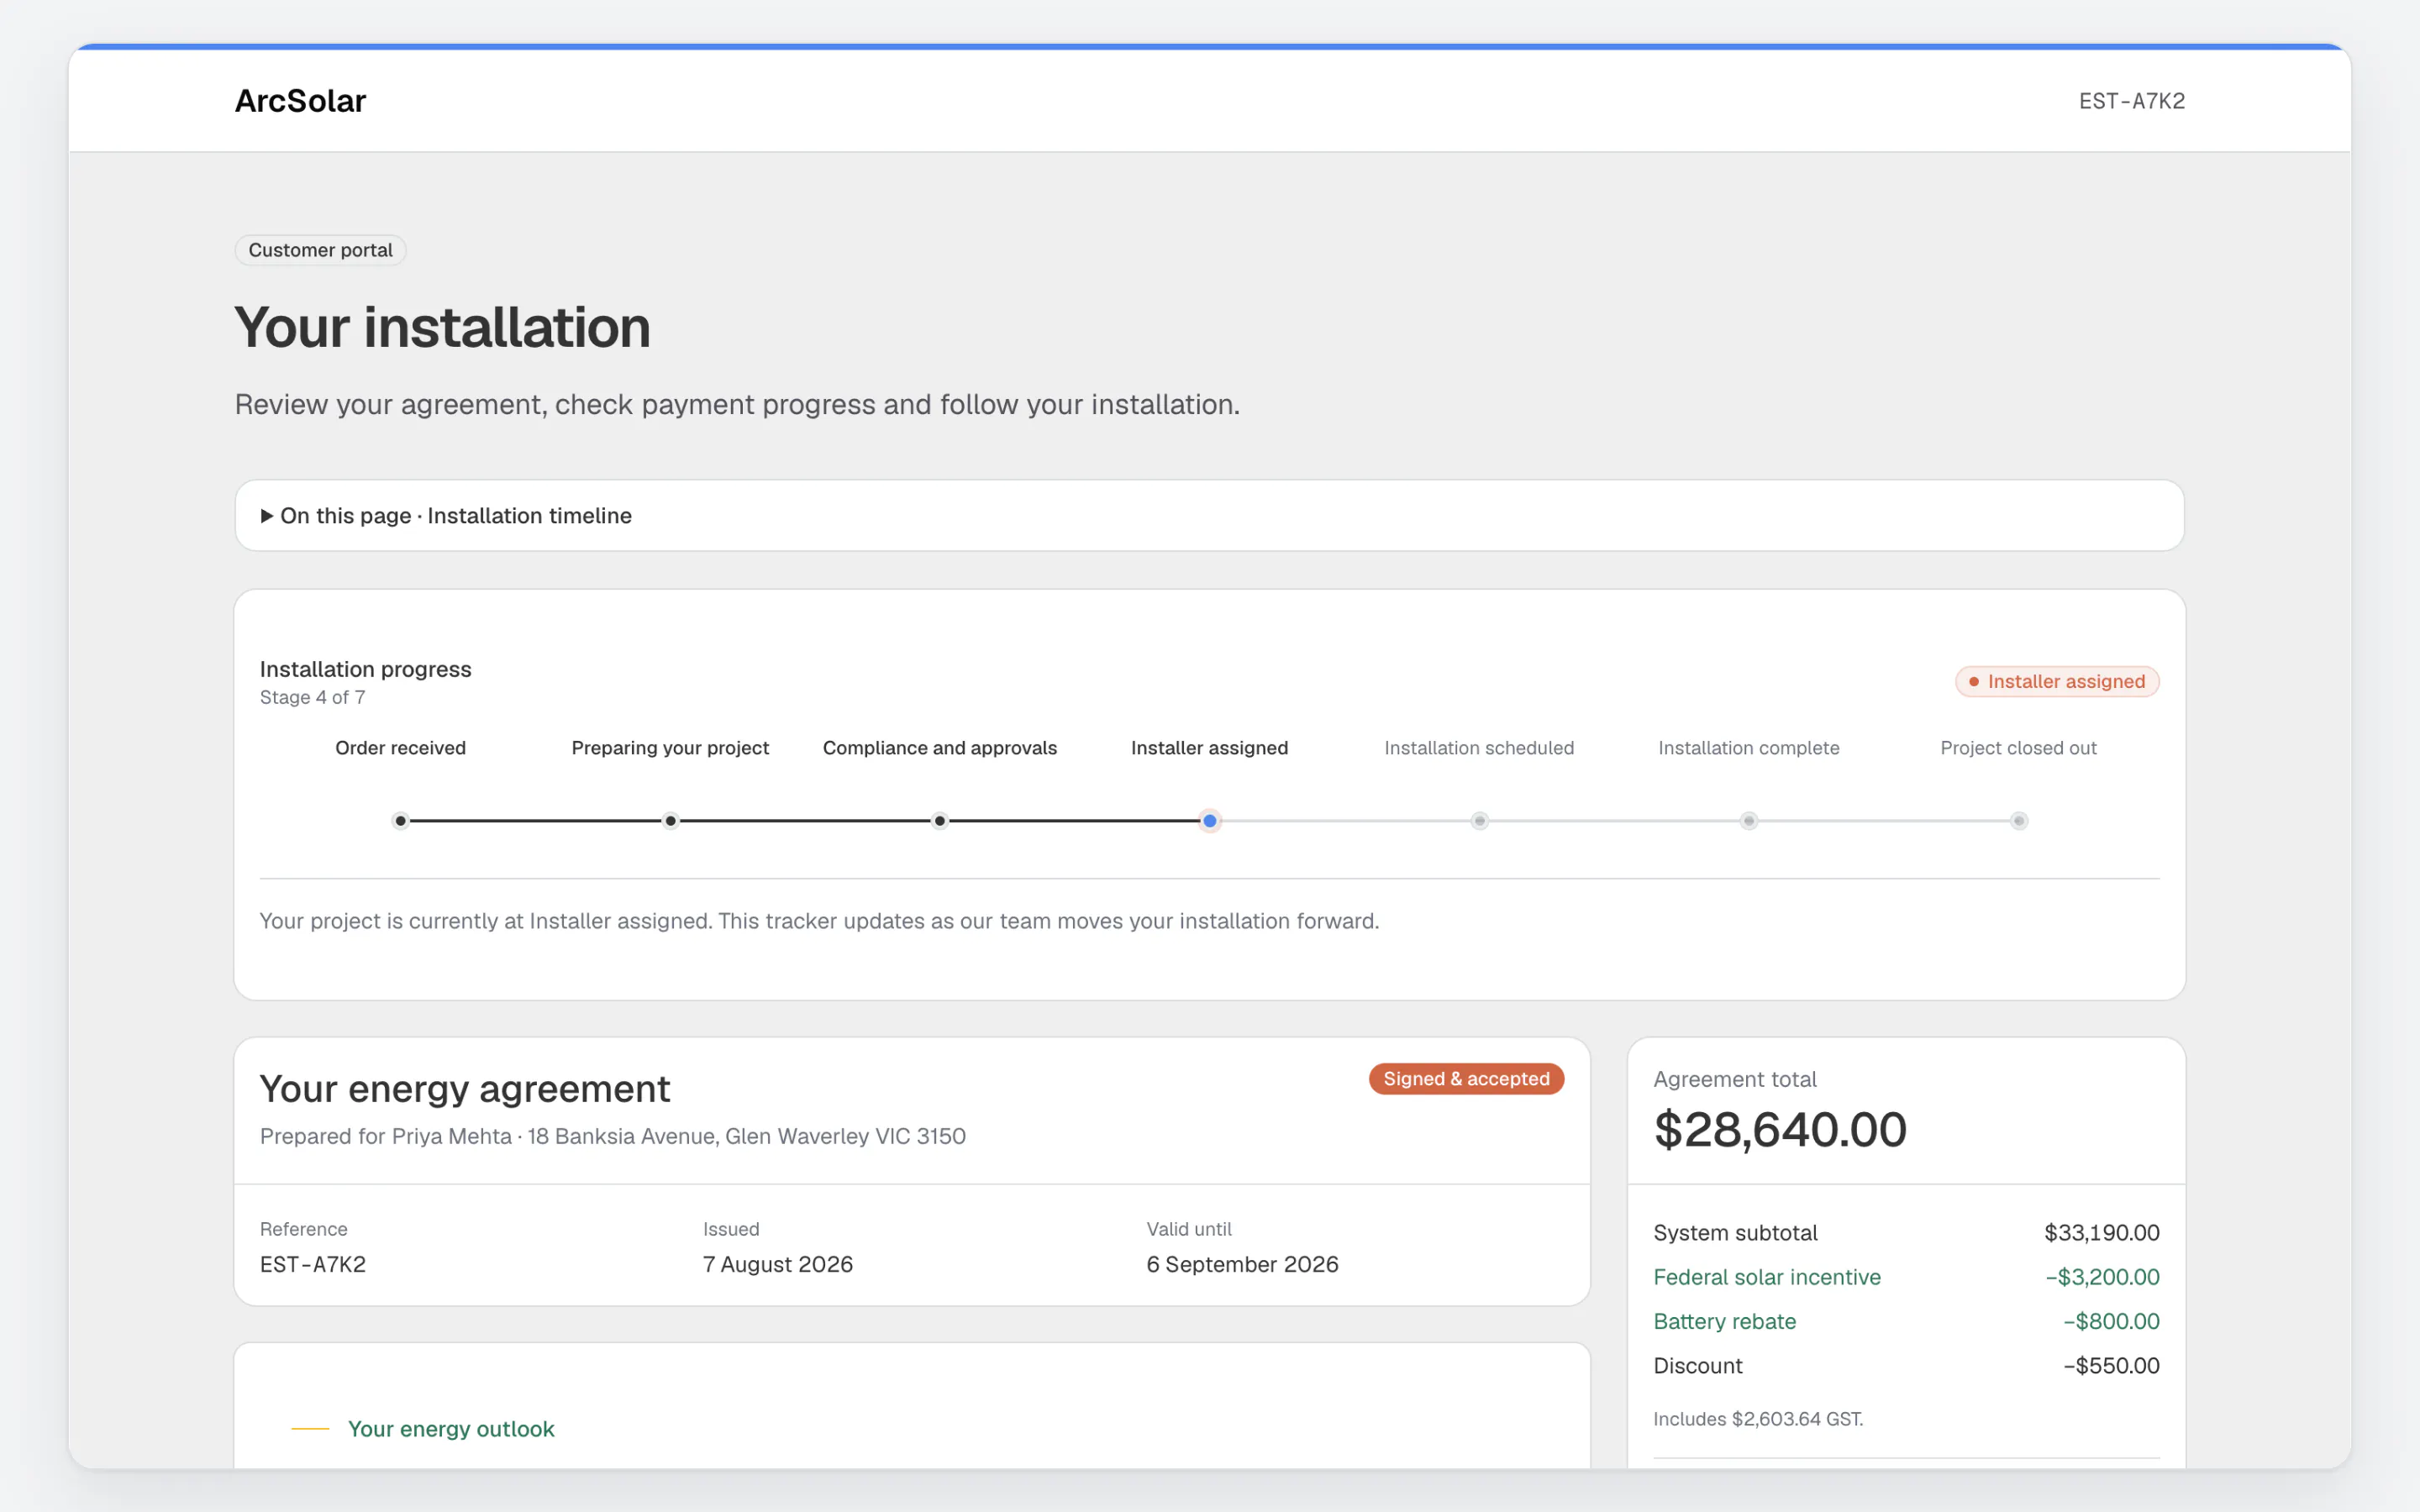Select the Preparing your project timeline dot

click(x=671, y=821)
